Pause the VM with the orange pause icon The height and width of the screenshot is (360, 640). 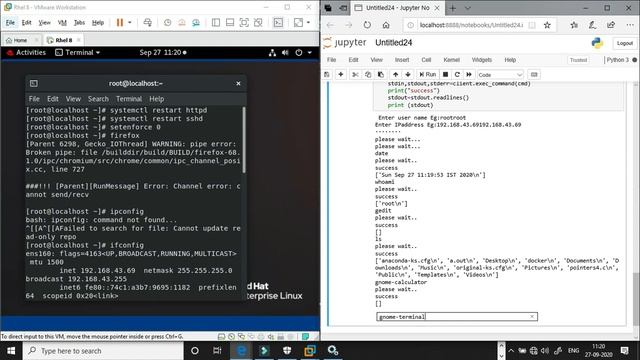pos(120,22)
